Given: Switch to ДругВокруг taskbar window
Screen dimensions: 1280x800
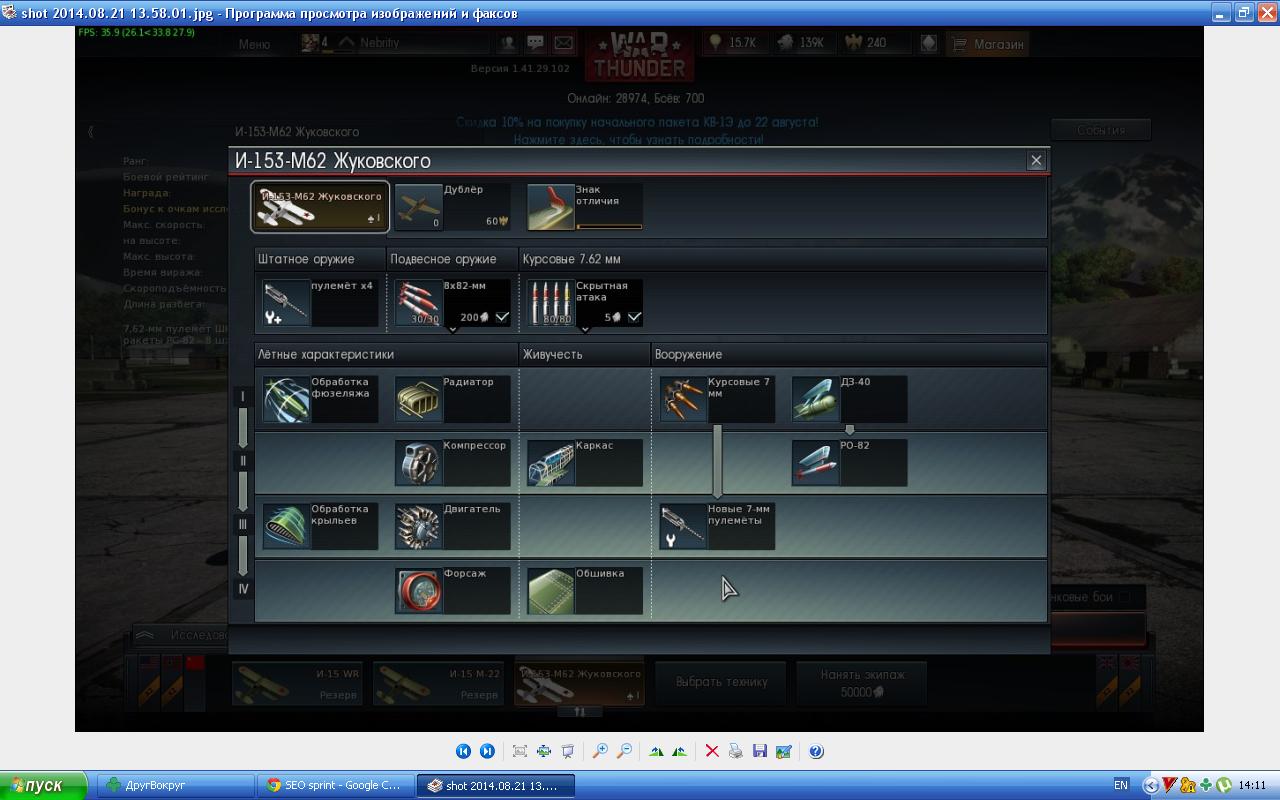Looking at the screenshot, I should pyautogui.click(x=174, y=786).
